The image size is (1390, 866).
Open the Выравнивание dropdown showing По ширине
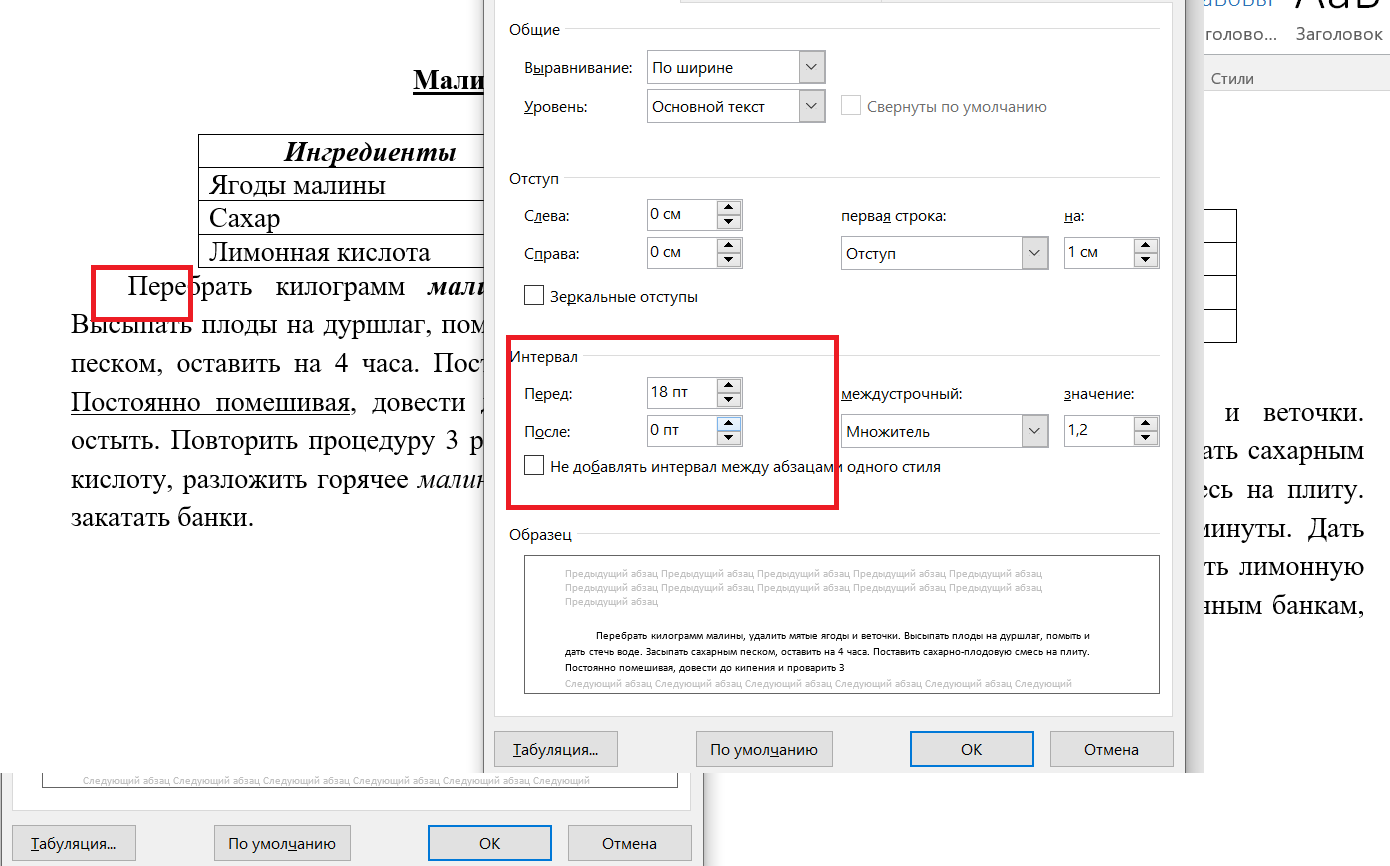(736, 68)
